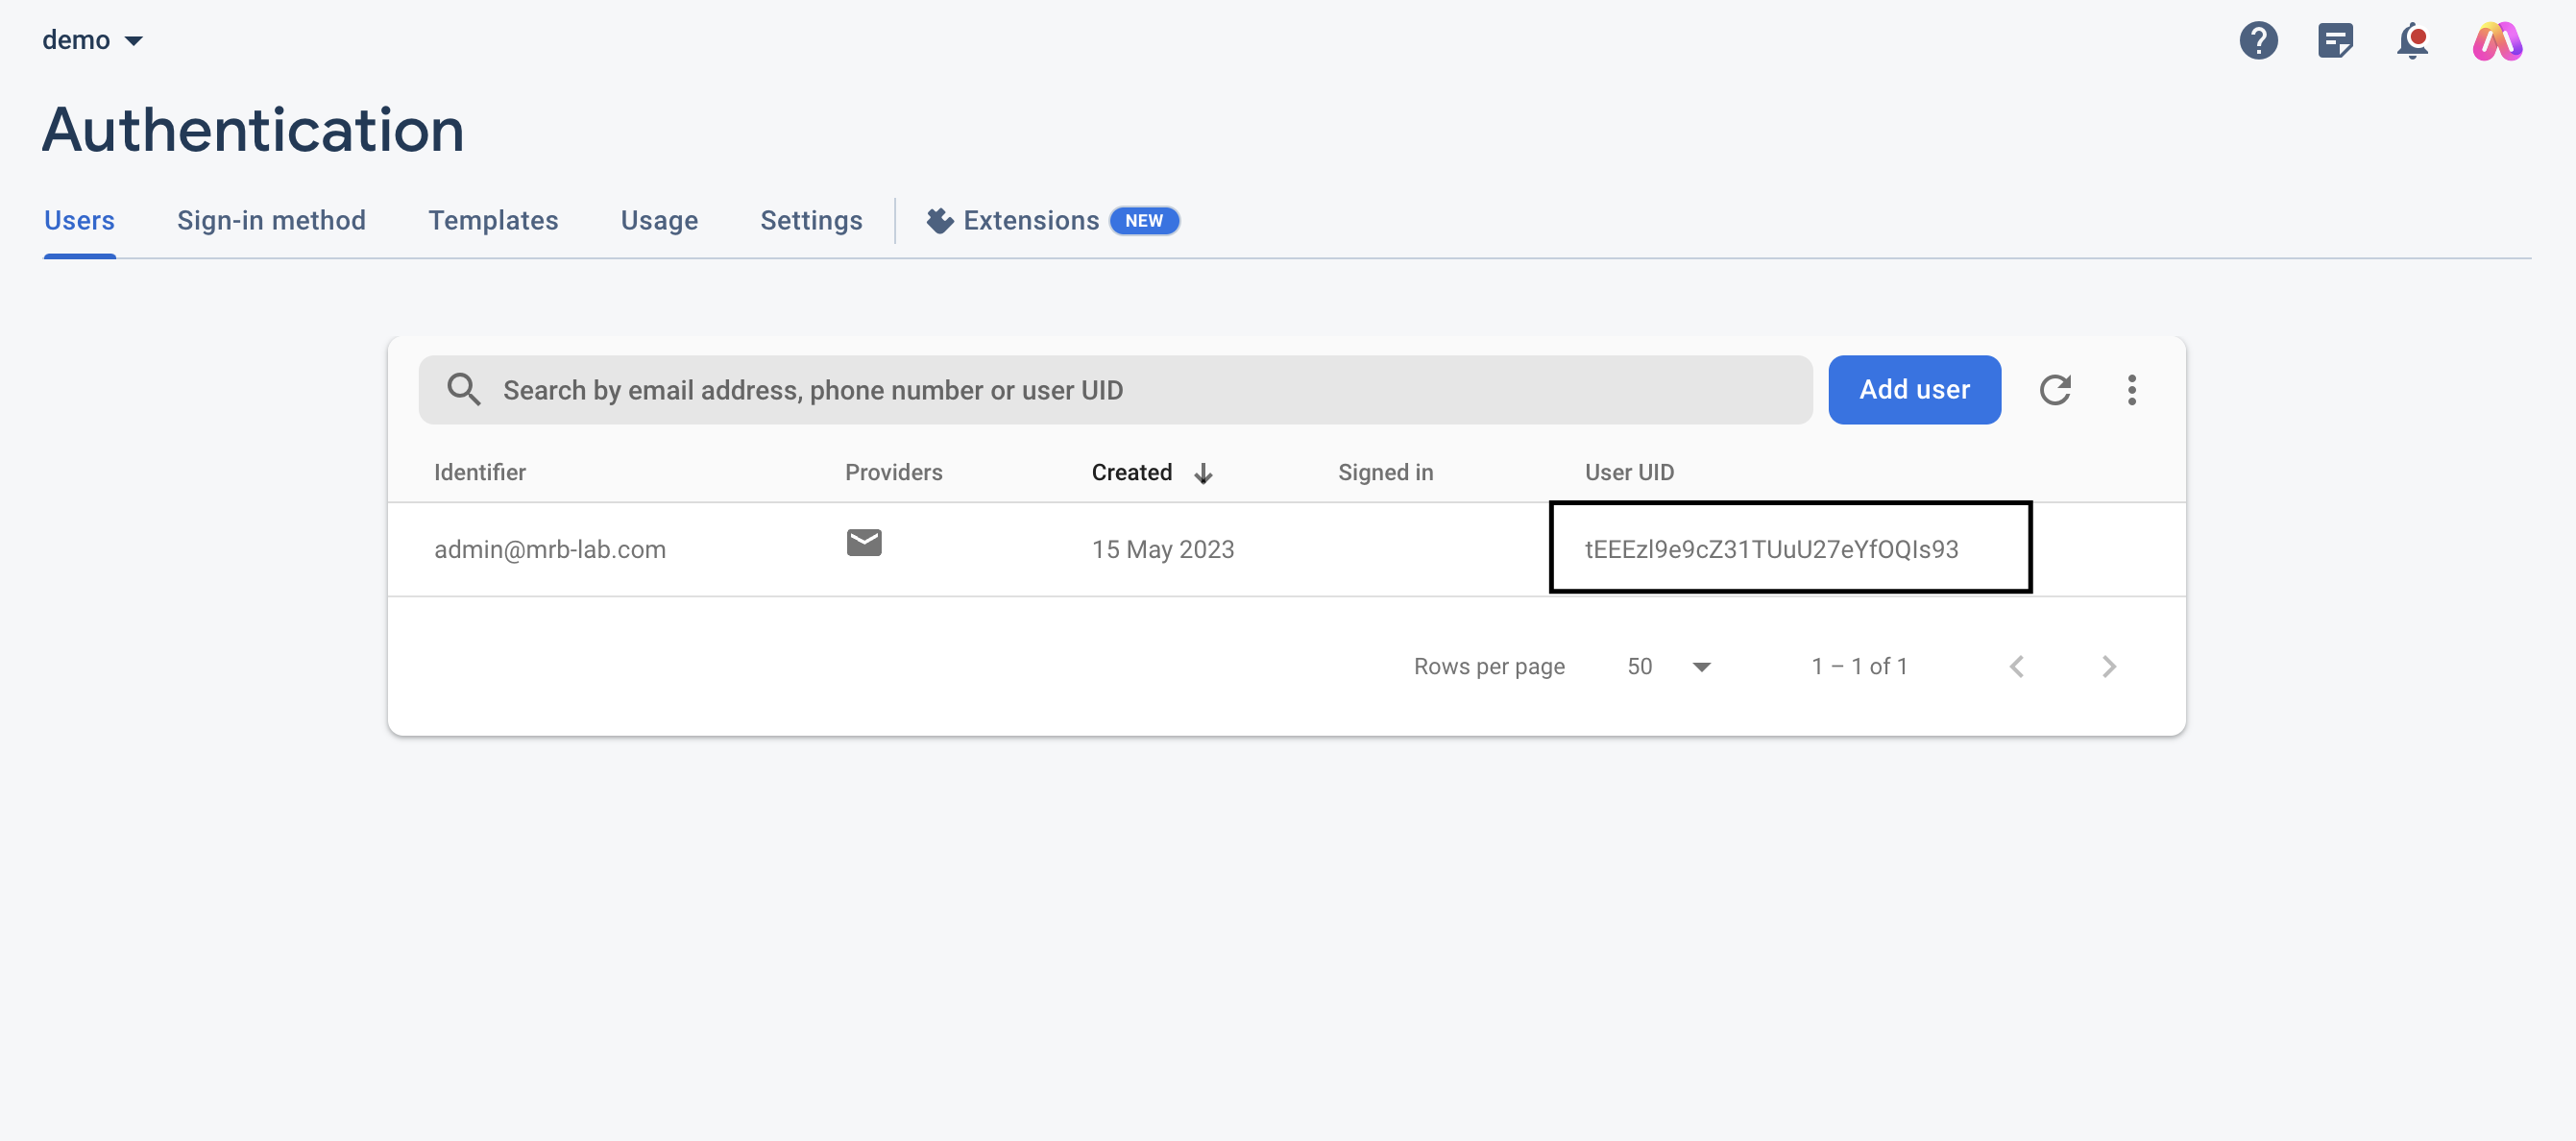This screenshot has width=2576, height=1141.
Task: Click the Add user button
Action: (1913, 389)
